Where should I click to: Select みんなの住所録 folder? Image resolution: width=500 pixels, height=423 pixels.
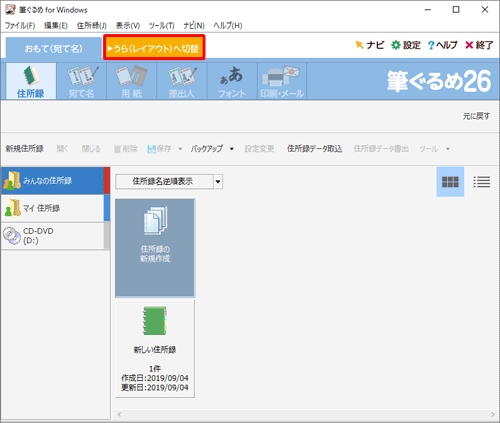point(55,181)
